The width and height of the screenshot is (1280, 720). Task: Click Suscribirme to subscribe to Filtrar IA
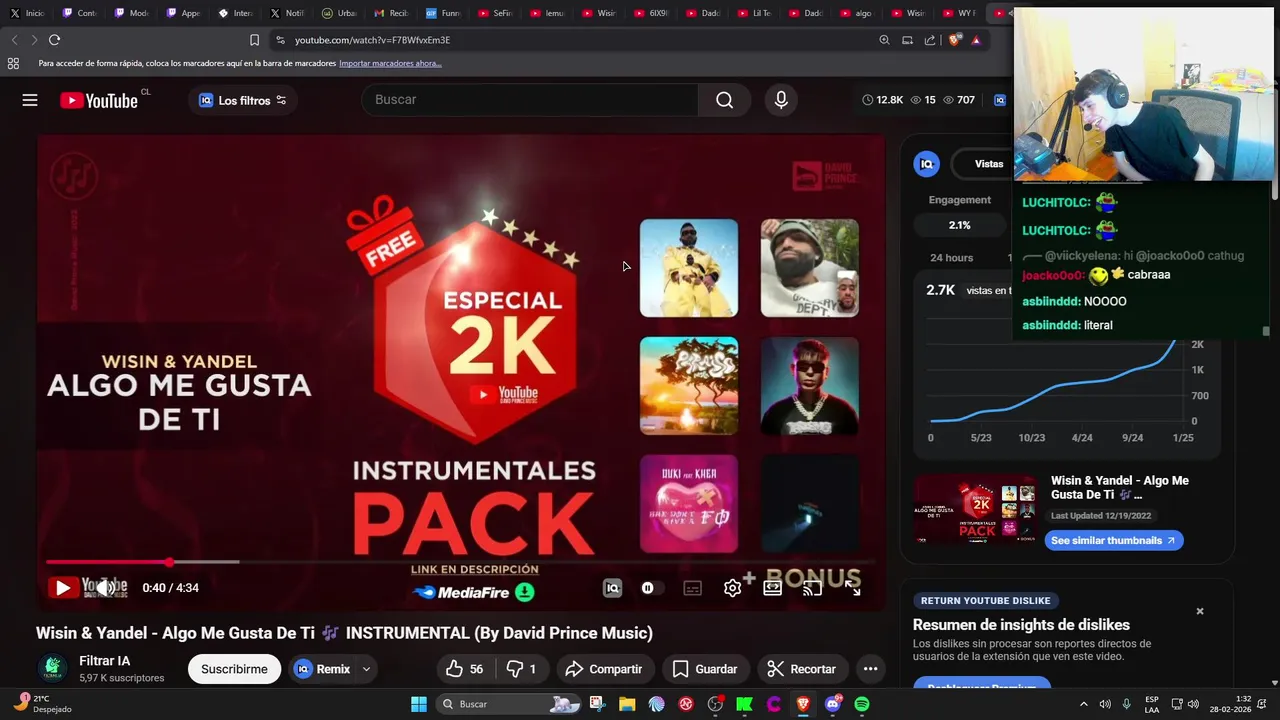pos(234,669)
